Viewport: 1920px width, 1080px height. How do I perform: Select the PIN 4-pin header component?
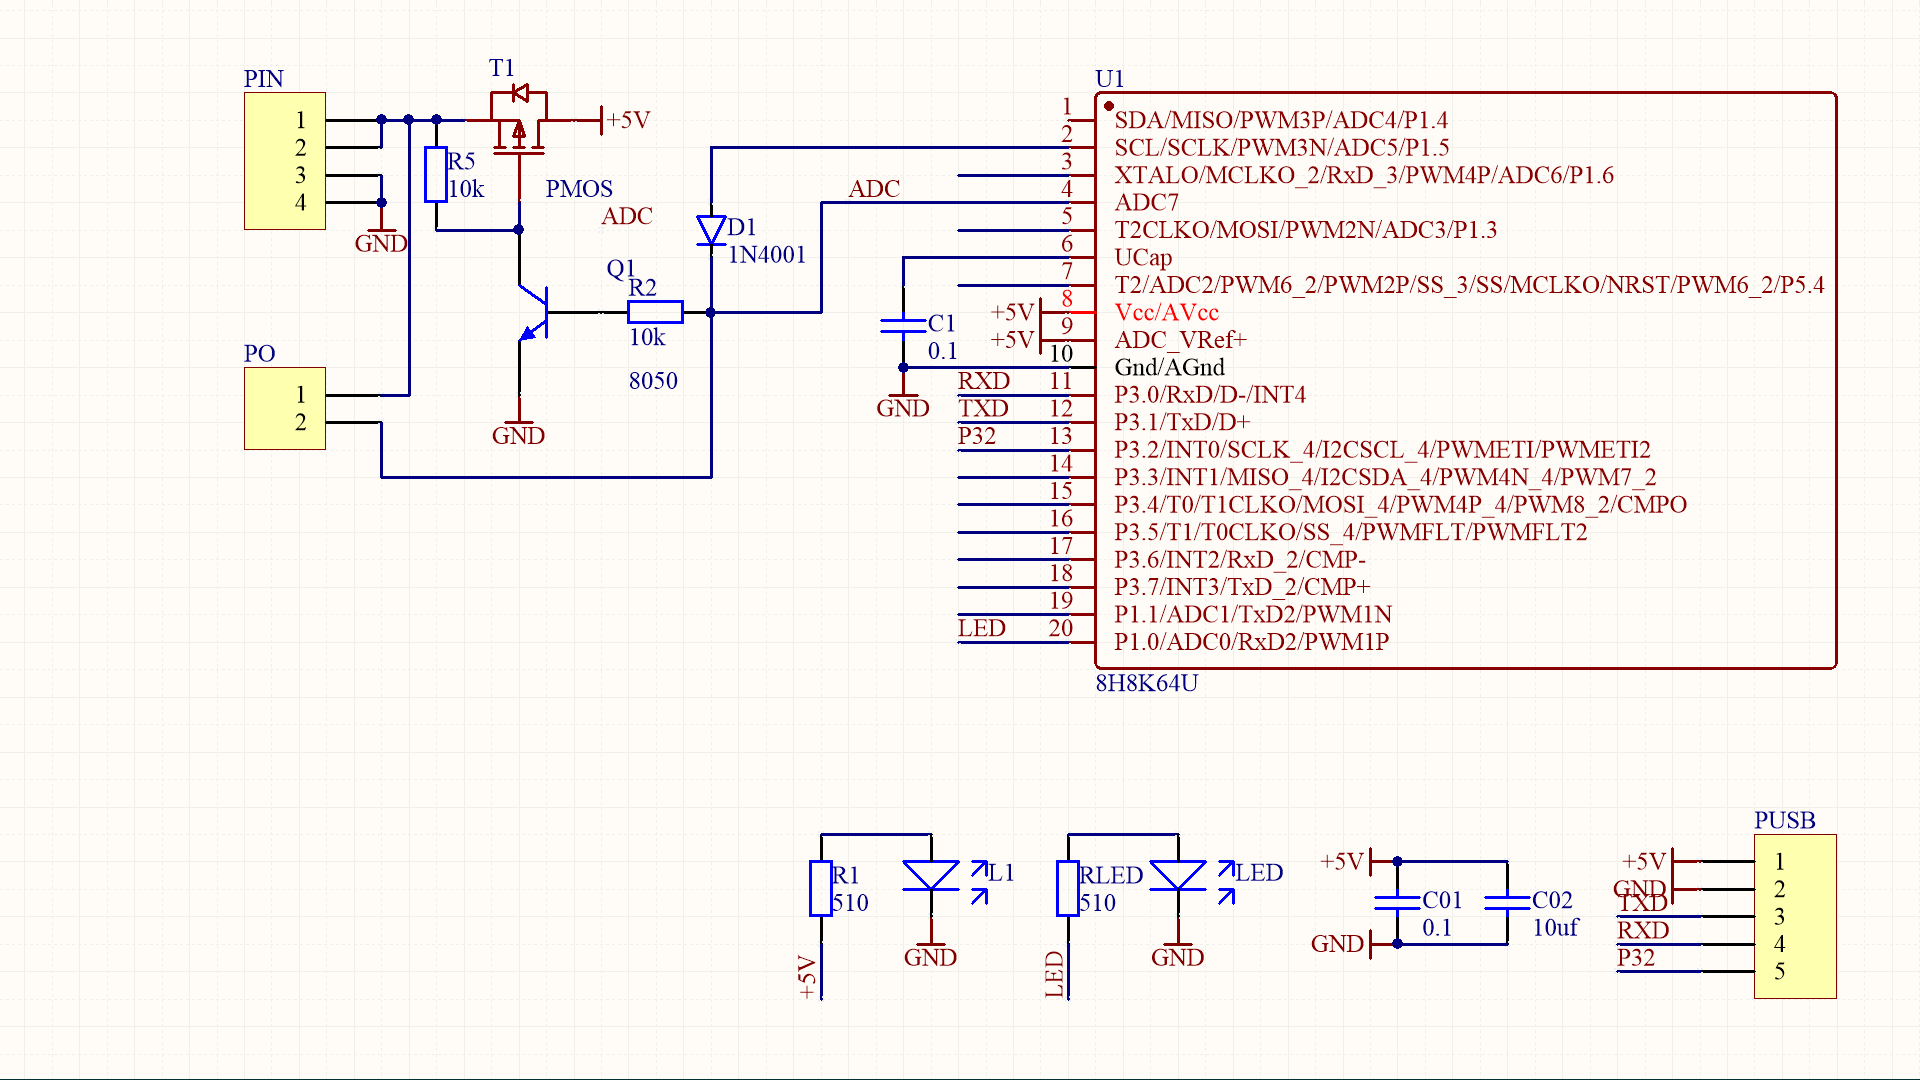285,161
